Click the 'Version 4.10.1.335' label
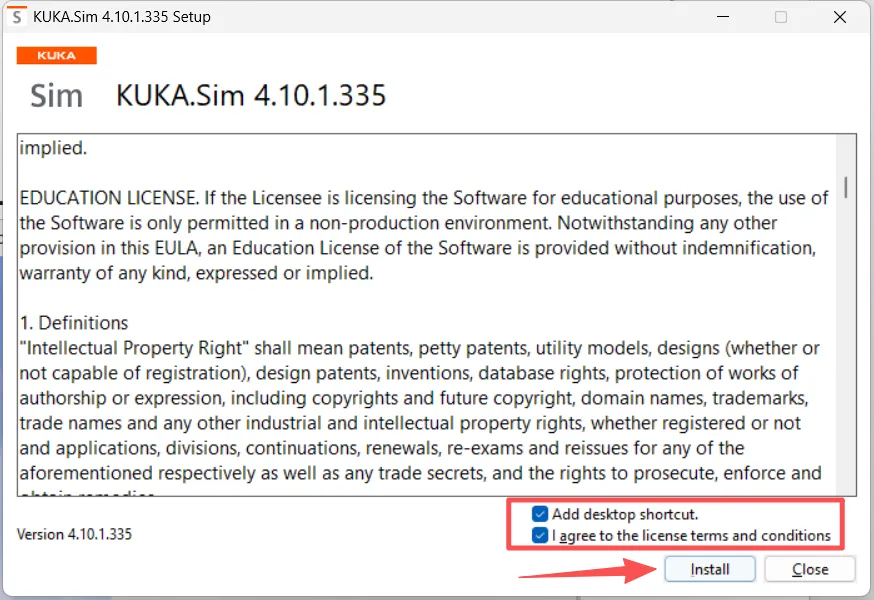This screenshot has width=874, height=600. point(74,534)
